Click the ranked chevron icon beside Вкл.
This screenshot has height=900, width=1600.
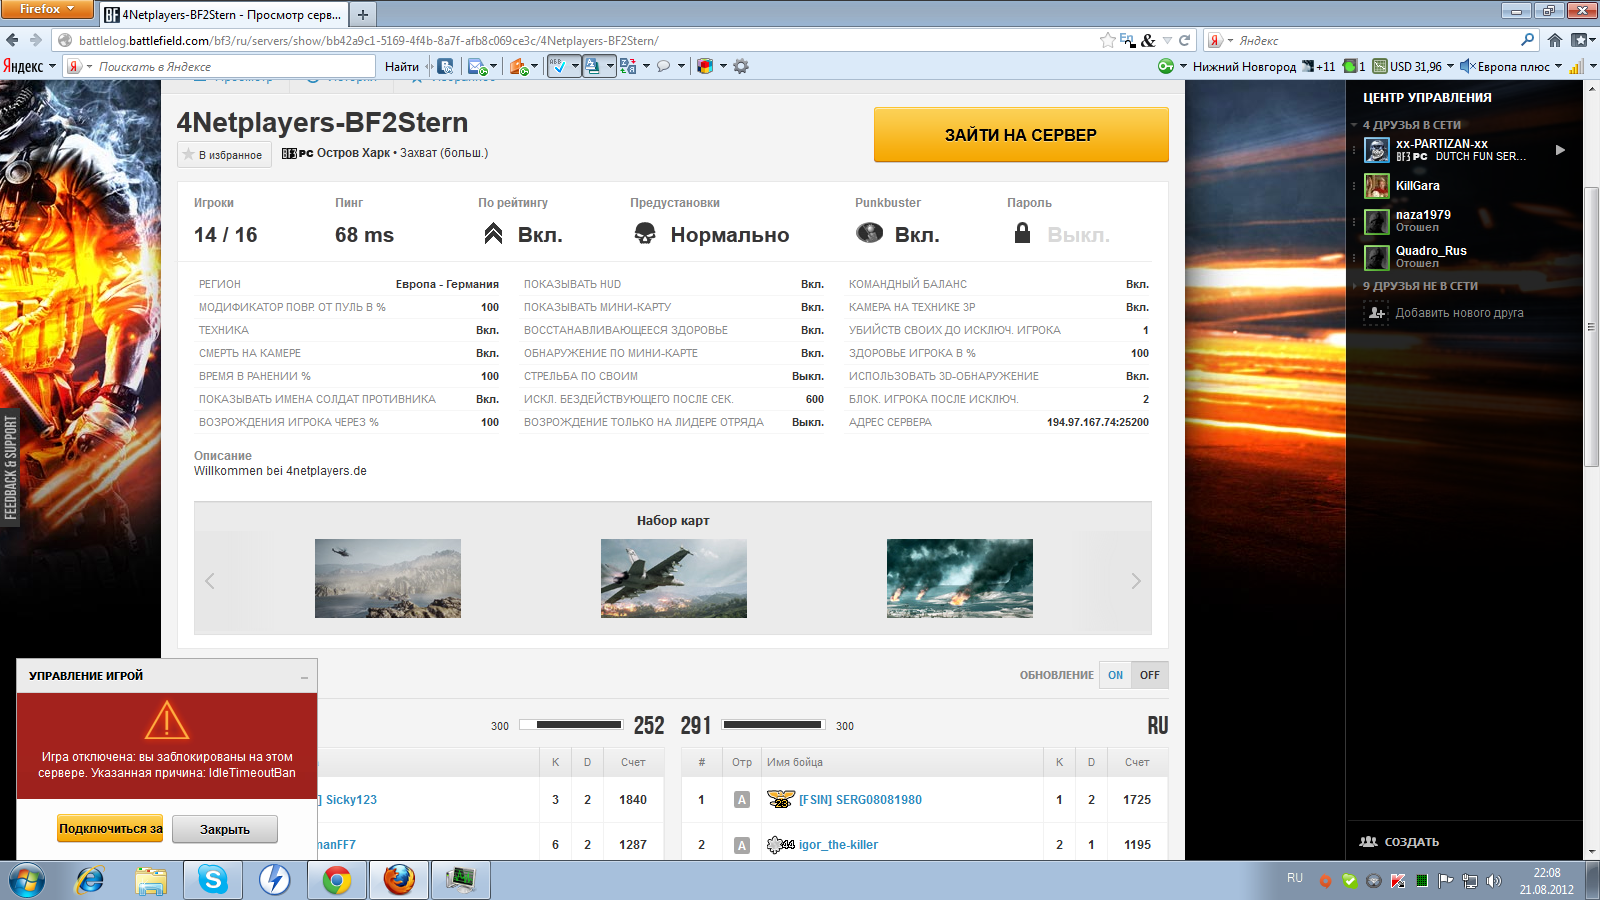[493, 234]
